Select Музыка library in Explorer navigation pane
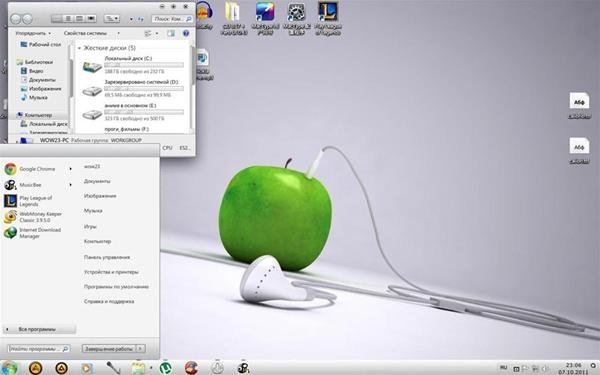Screen dimensions: 600x375 click(x=34, y=98)
